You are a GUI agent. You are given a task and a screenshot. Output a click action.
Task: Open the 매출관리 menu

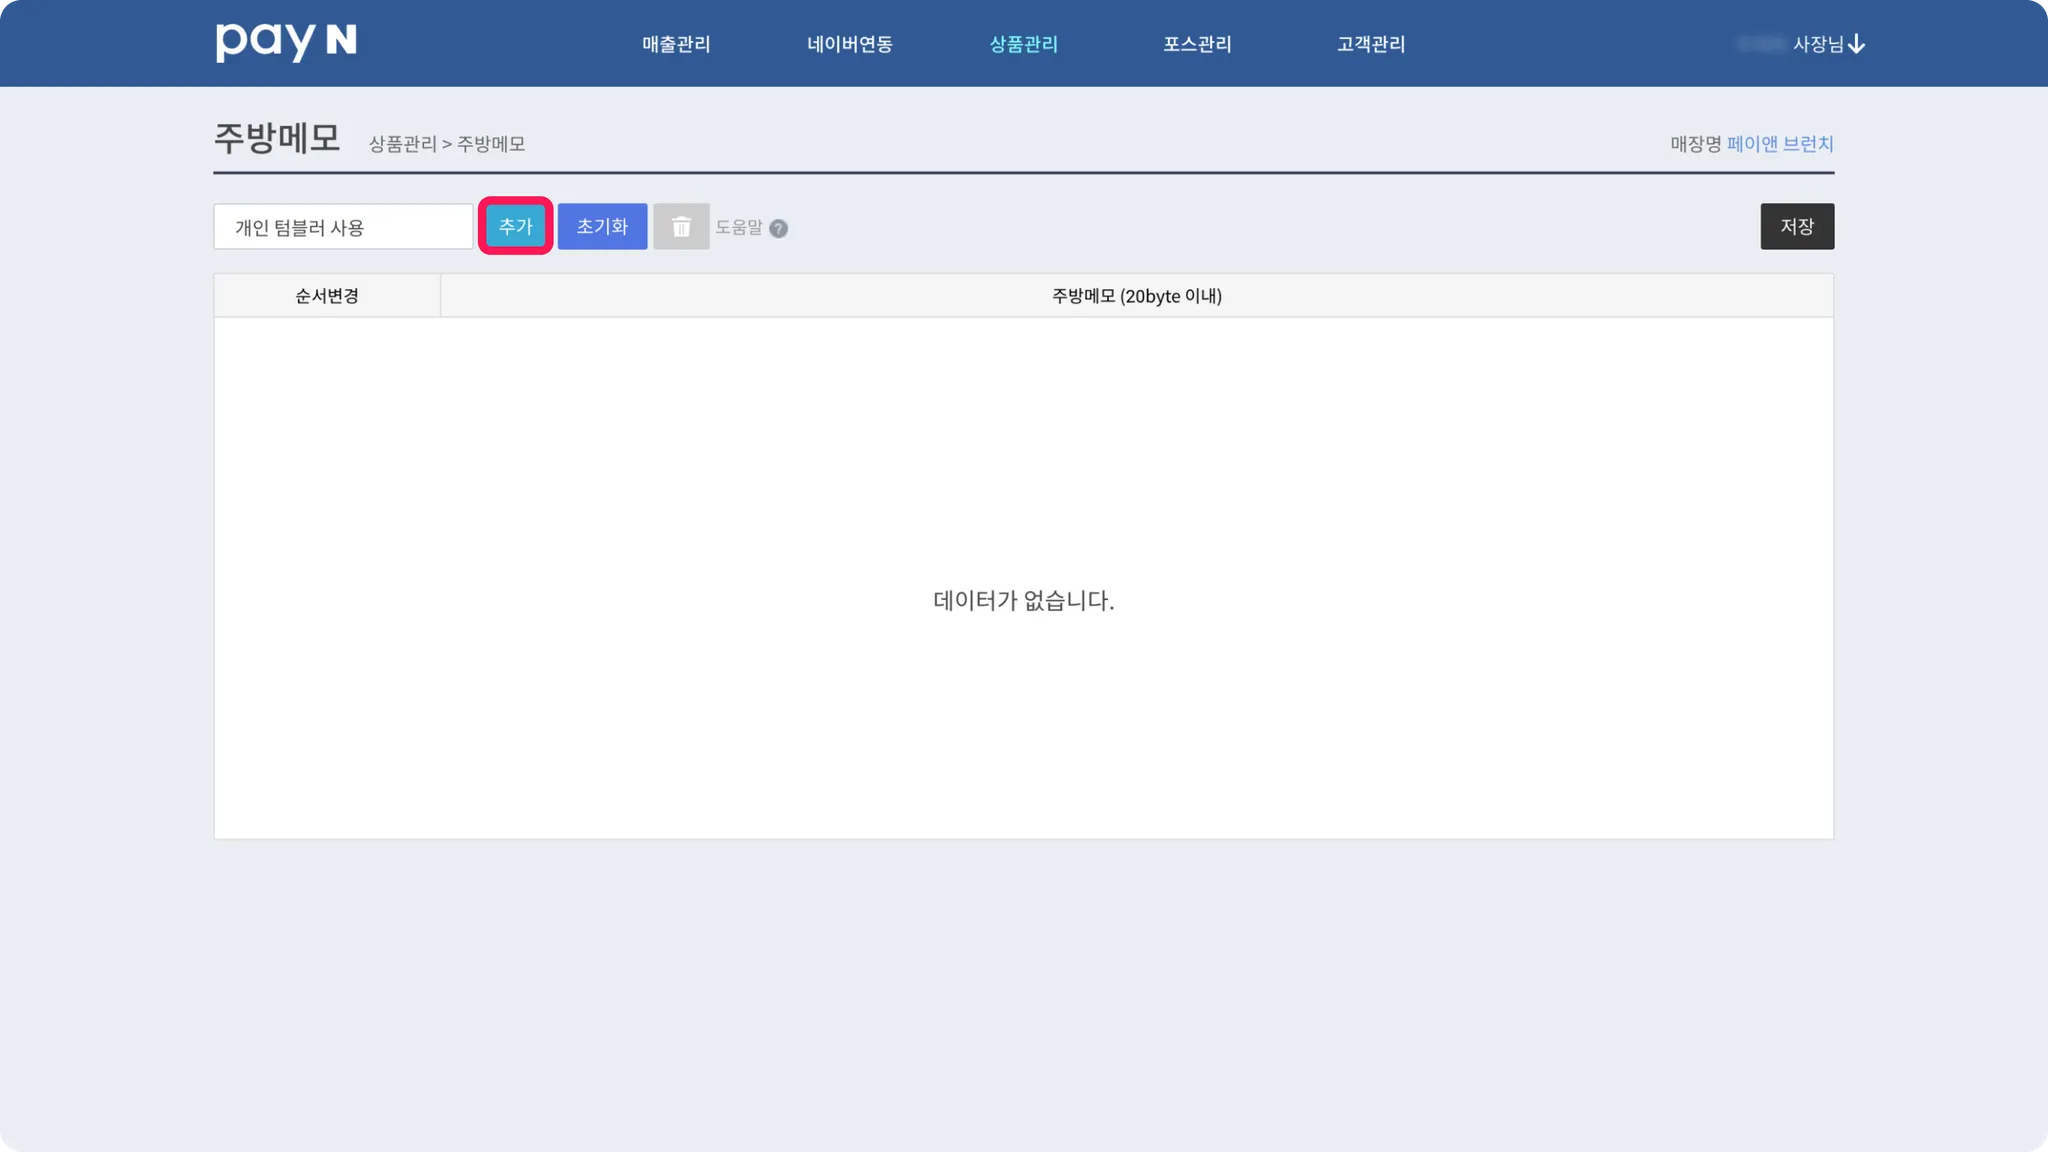(x=676, y=44)
